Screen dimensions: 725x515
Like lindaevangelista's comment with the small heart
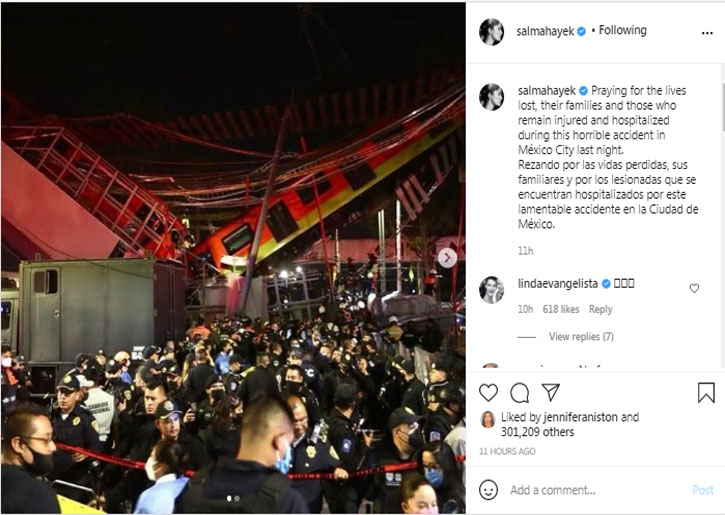click(x=694, y=288)
